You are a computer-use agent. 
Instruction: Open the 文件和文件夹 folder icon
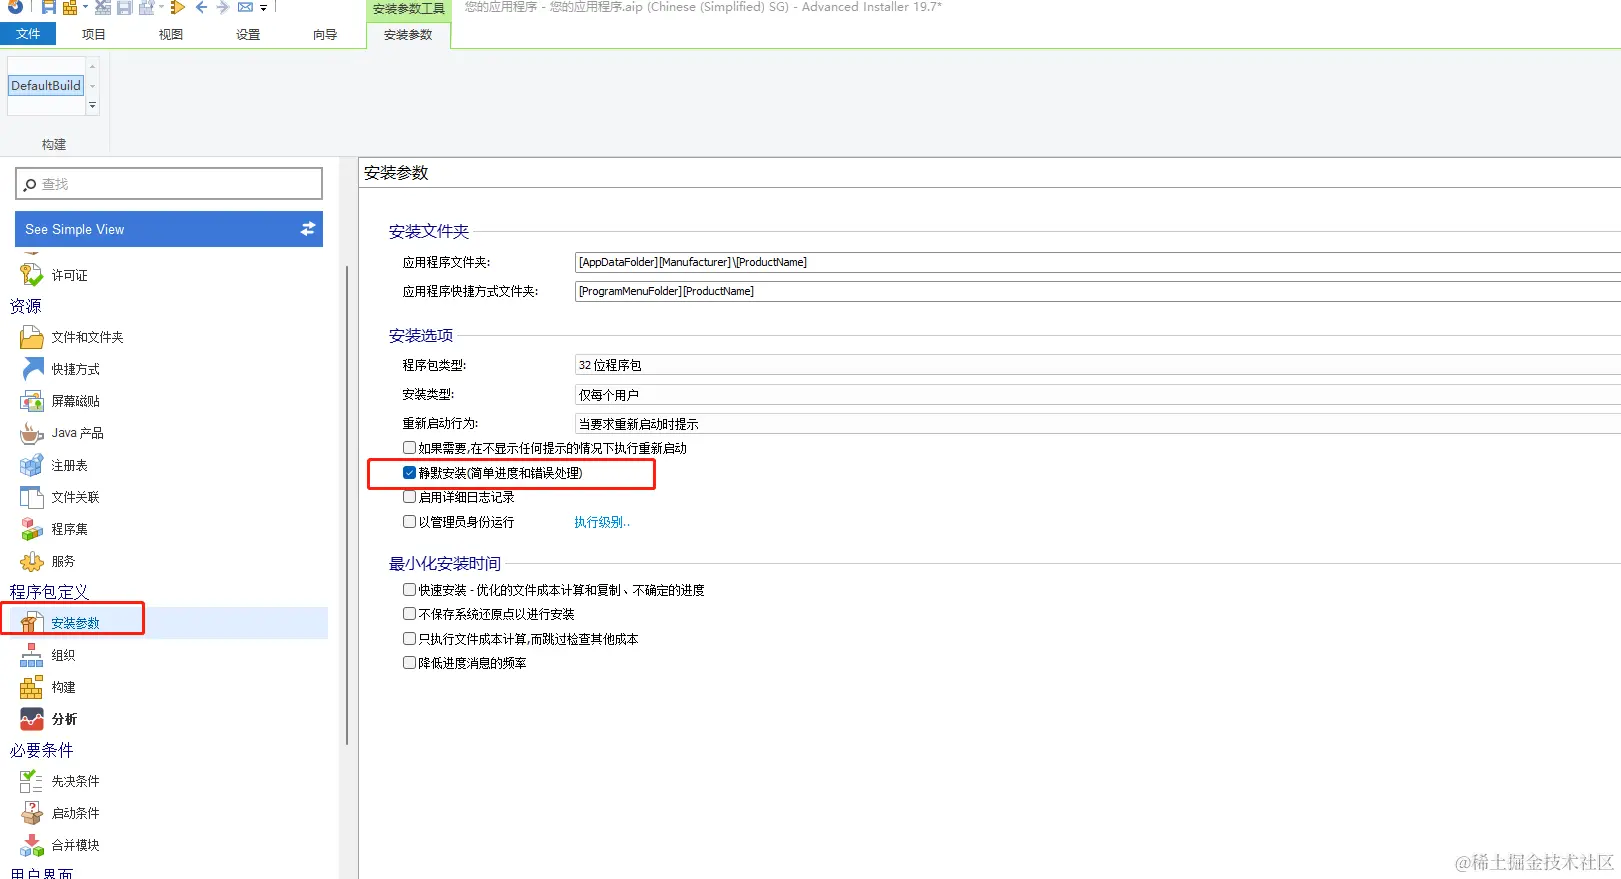pyautogui.click(x=31, y=337)
